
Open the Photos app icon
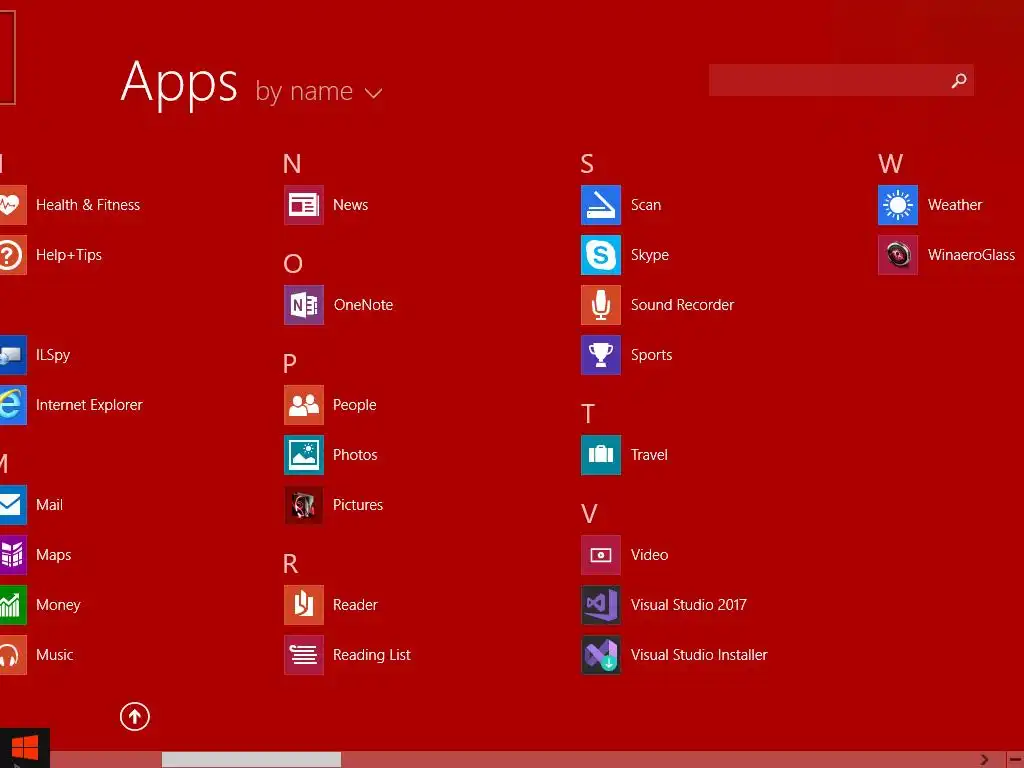304,455
